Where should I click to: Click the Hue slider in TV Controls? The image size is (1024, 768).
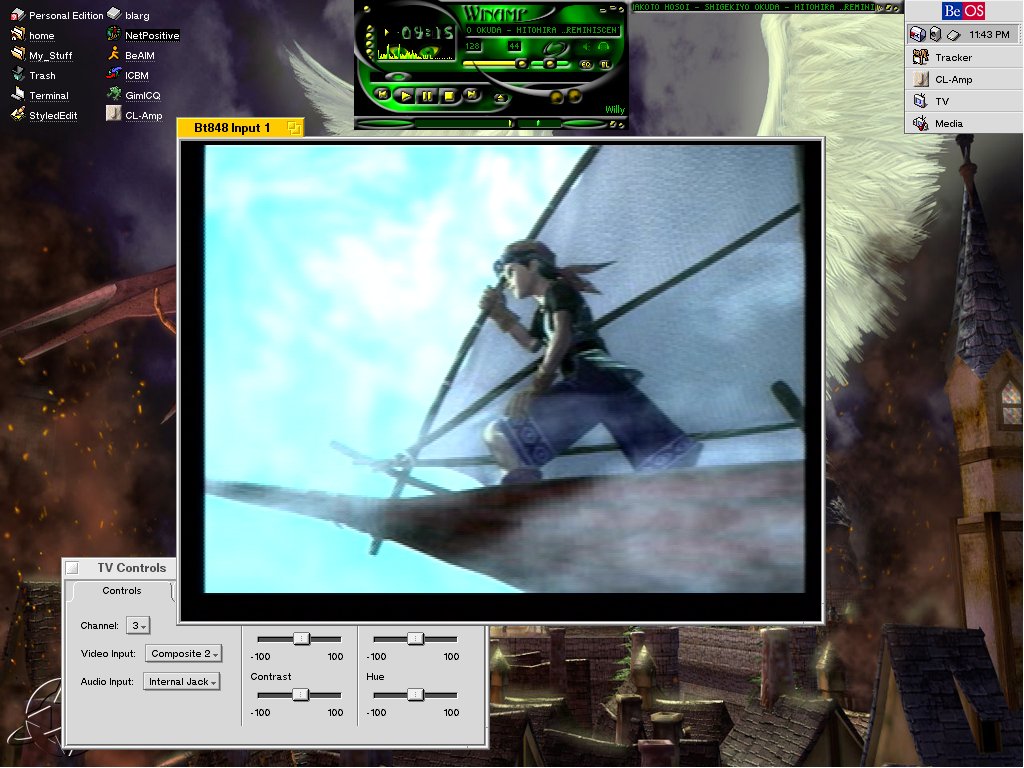(x=415, y=695)
